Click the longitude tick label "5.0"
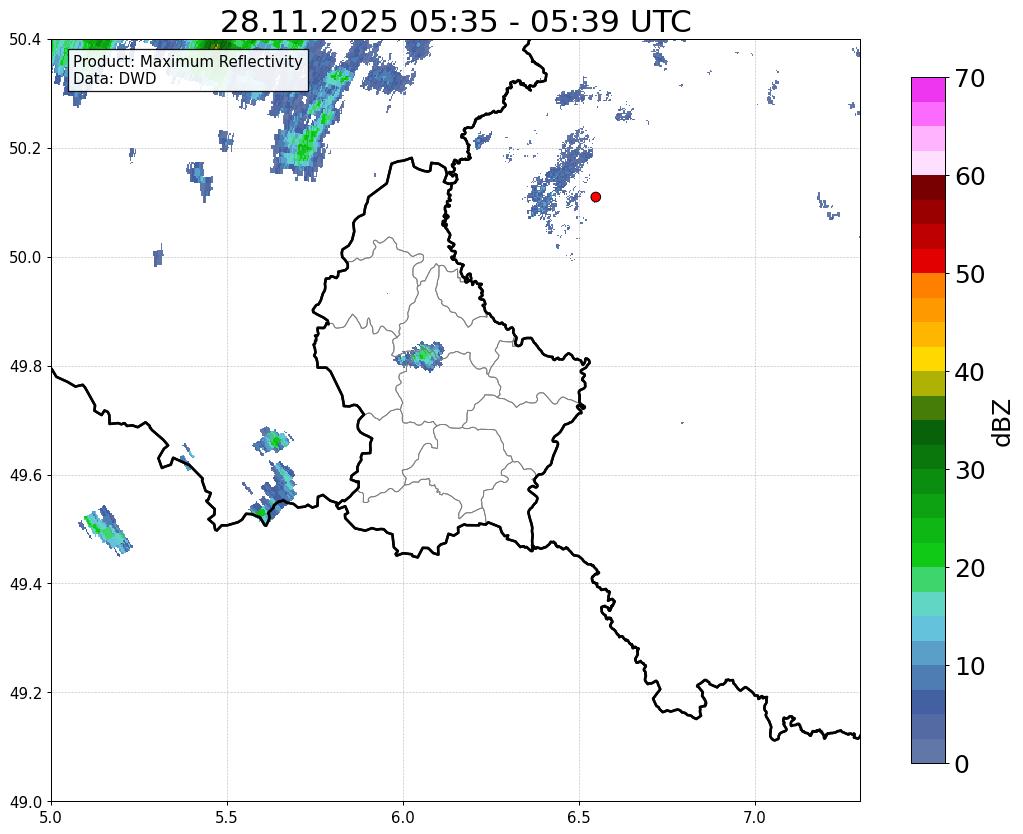This screenshot has height=834, width=1023. pyautogui.click(x=51, y=818)
